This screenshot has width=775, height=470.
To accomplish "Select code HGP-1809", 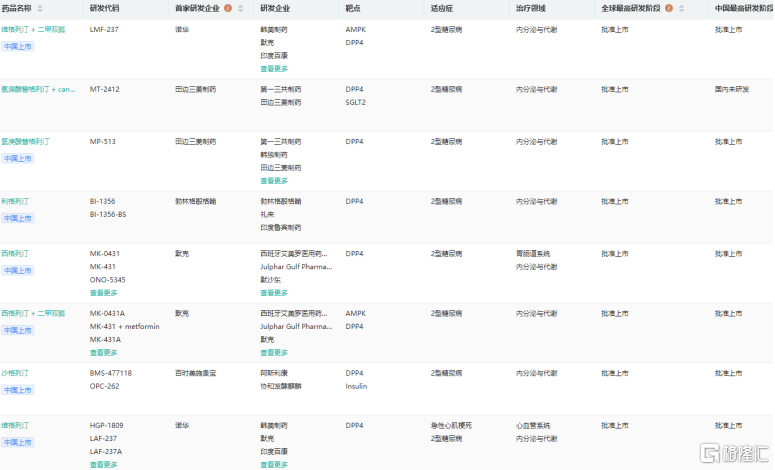I will pyautogui.click(x=106, y=426).
